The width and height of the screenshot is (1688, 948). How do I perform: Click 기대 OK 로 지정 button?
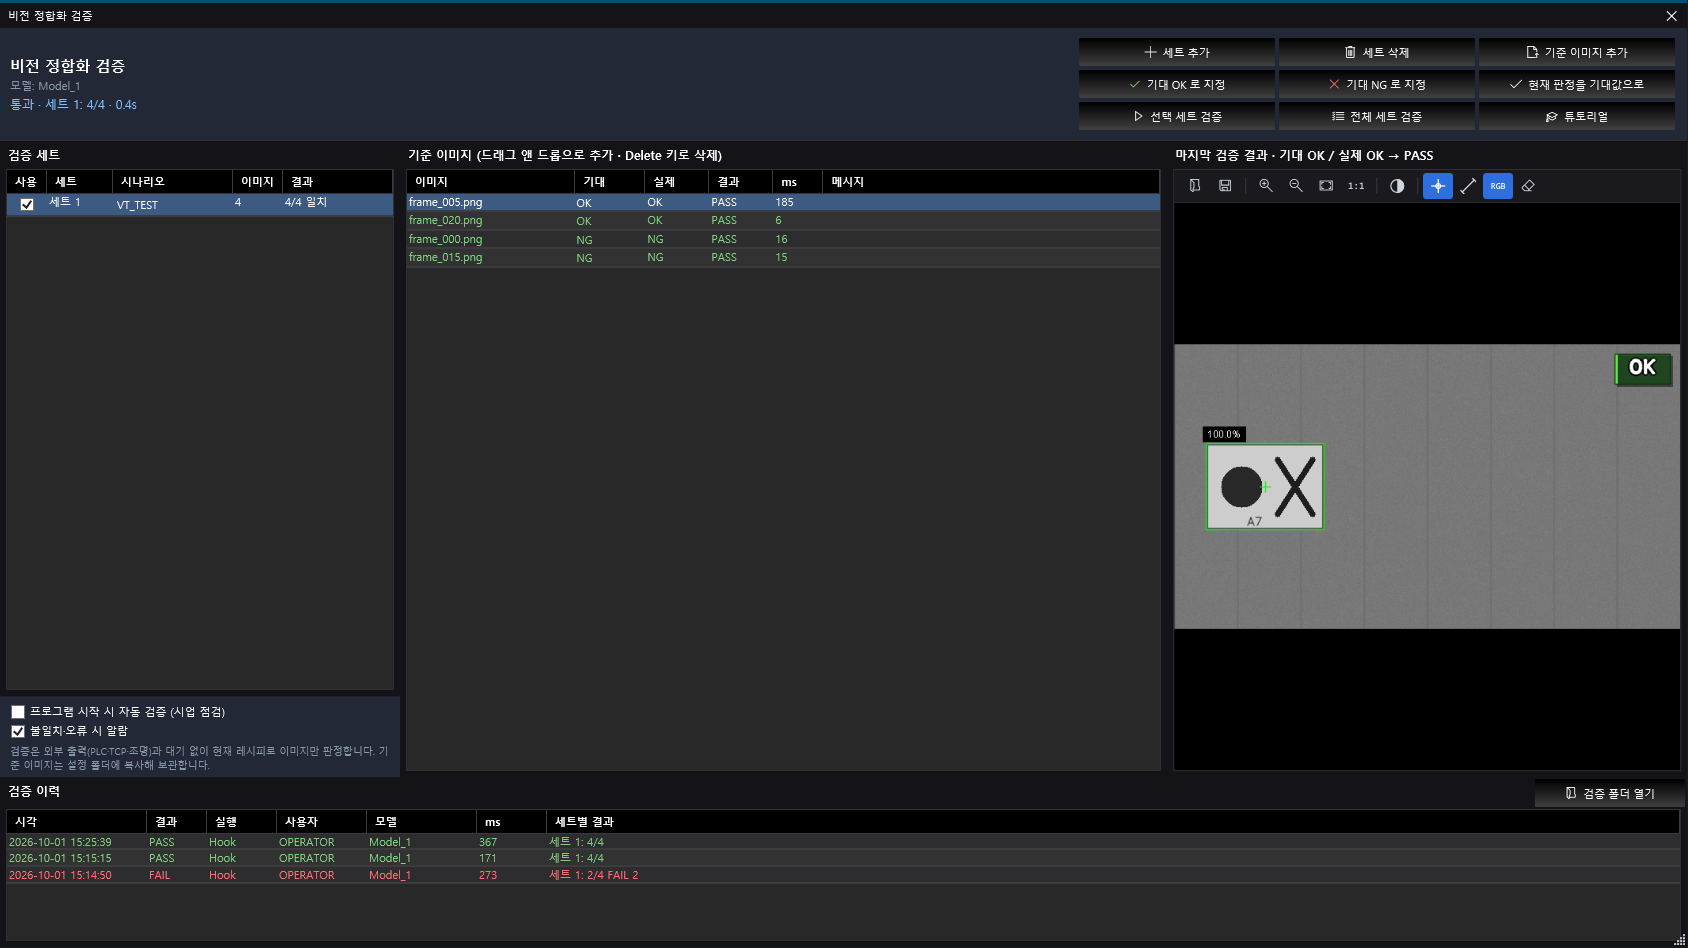tap(1177, 85)
